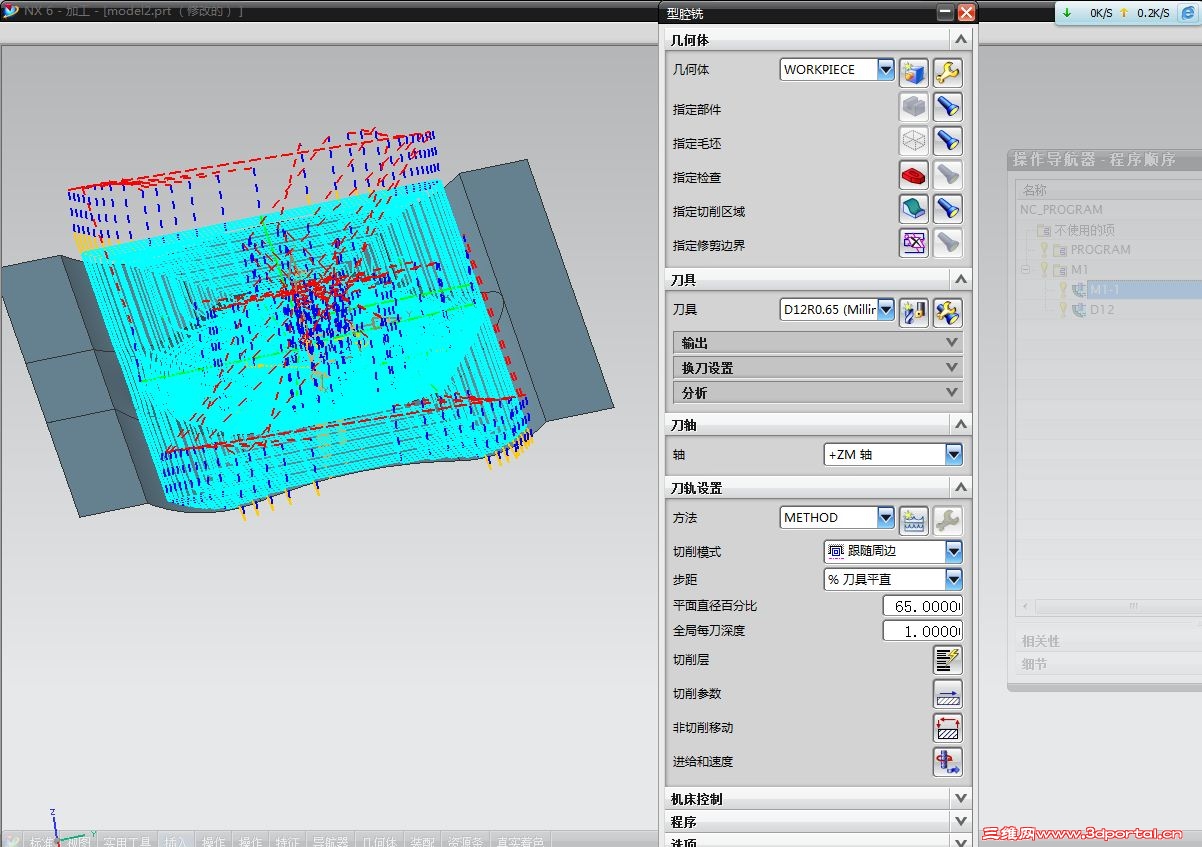This screenshot has width=1202, height=847.
Task: Collapse the 几何体 section header
Action: 819,40
